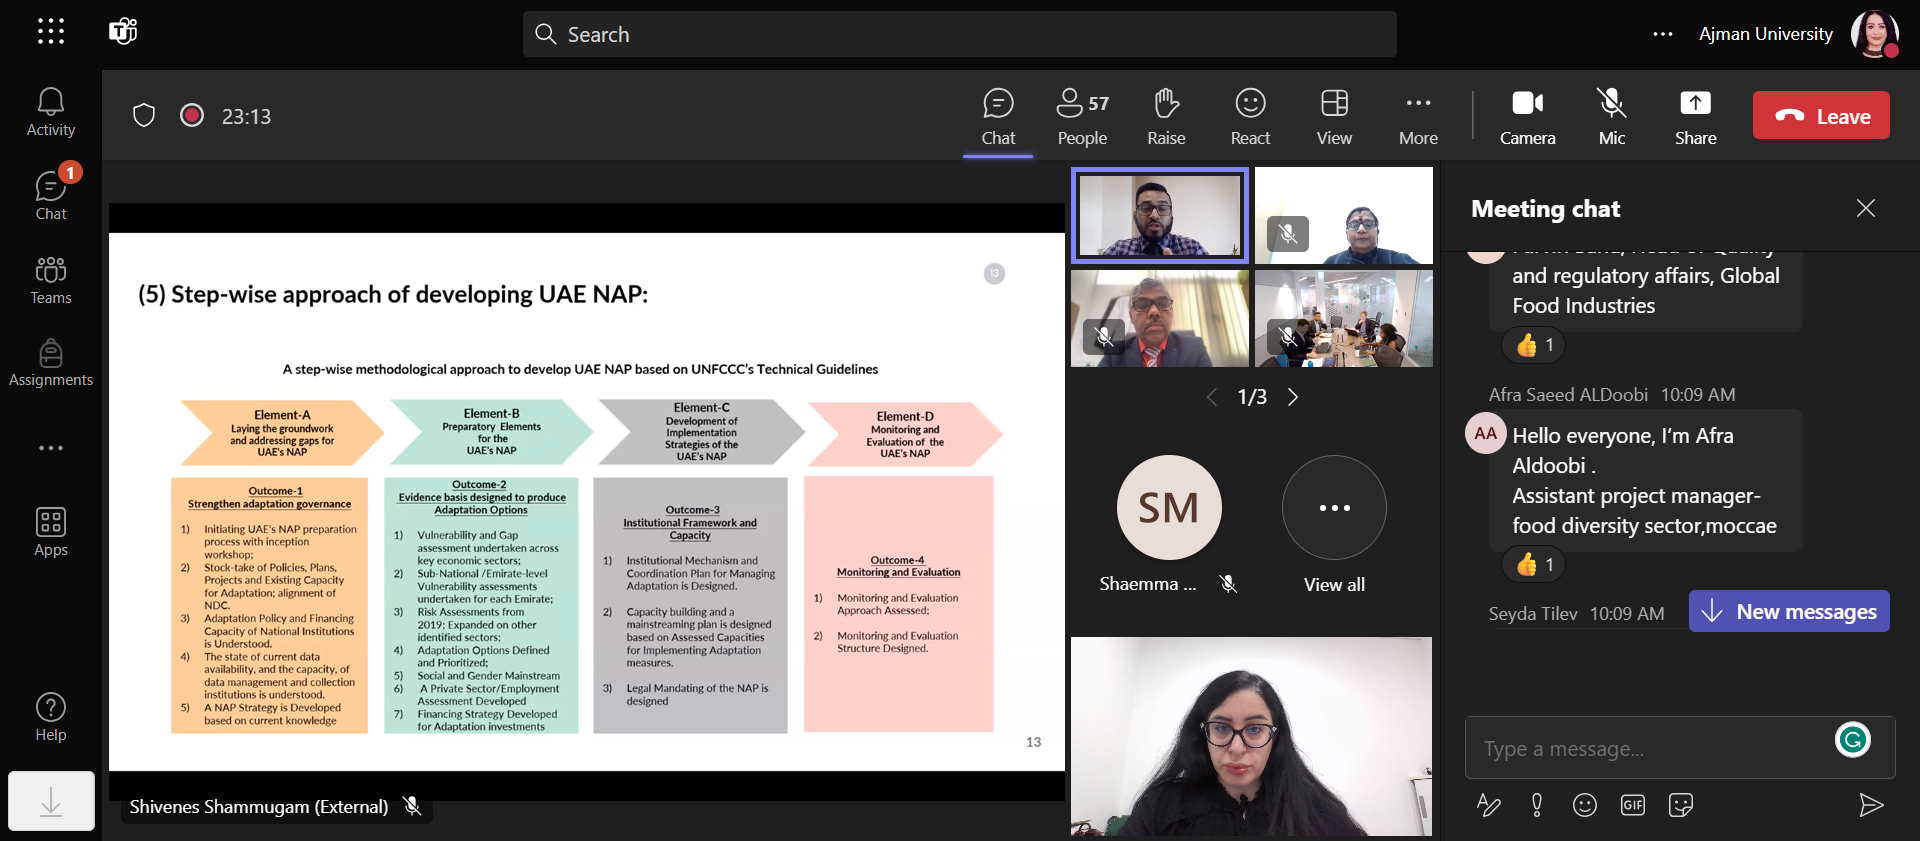Raise your hand in the meeting
The width and height of the screenshot is (1920, 841).
point(1166,116)
